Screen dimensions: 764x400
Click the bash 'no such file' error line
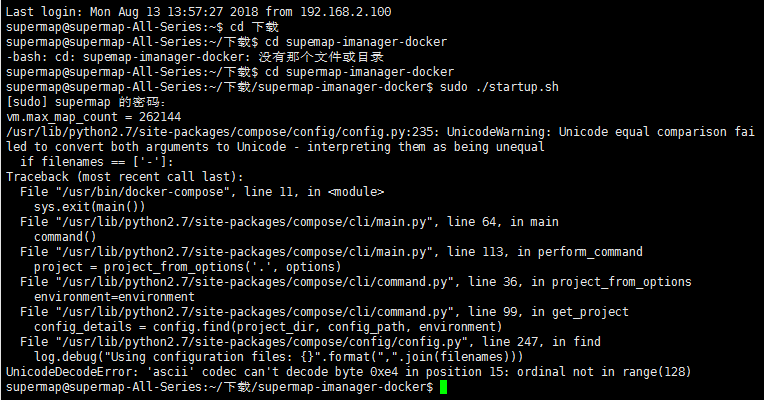[195, 57]
